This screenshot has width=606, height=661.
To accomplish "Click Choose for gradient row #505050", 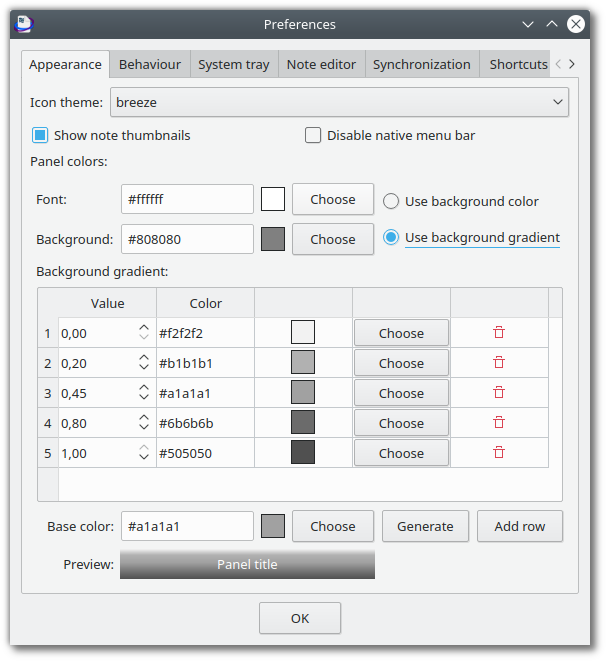I will point(401,453).
